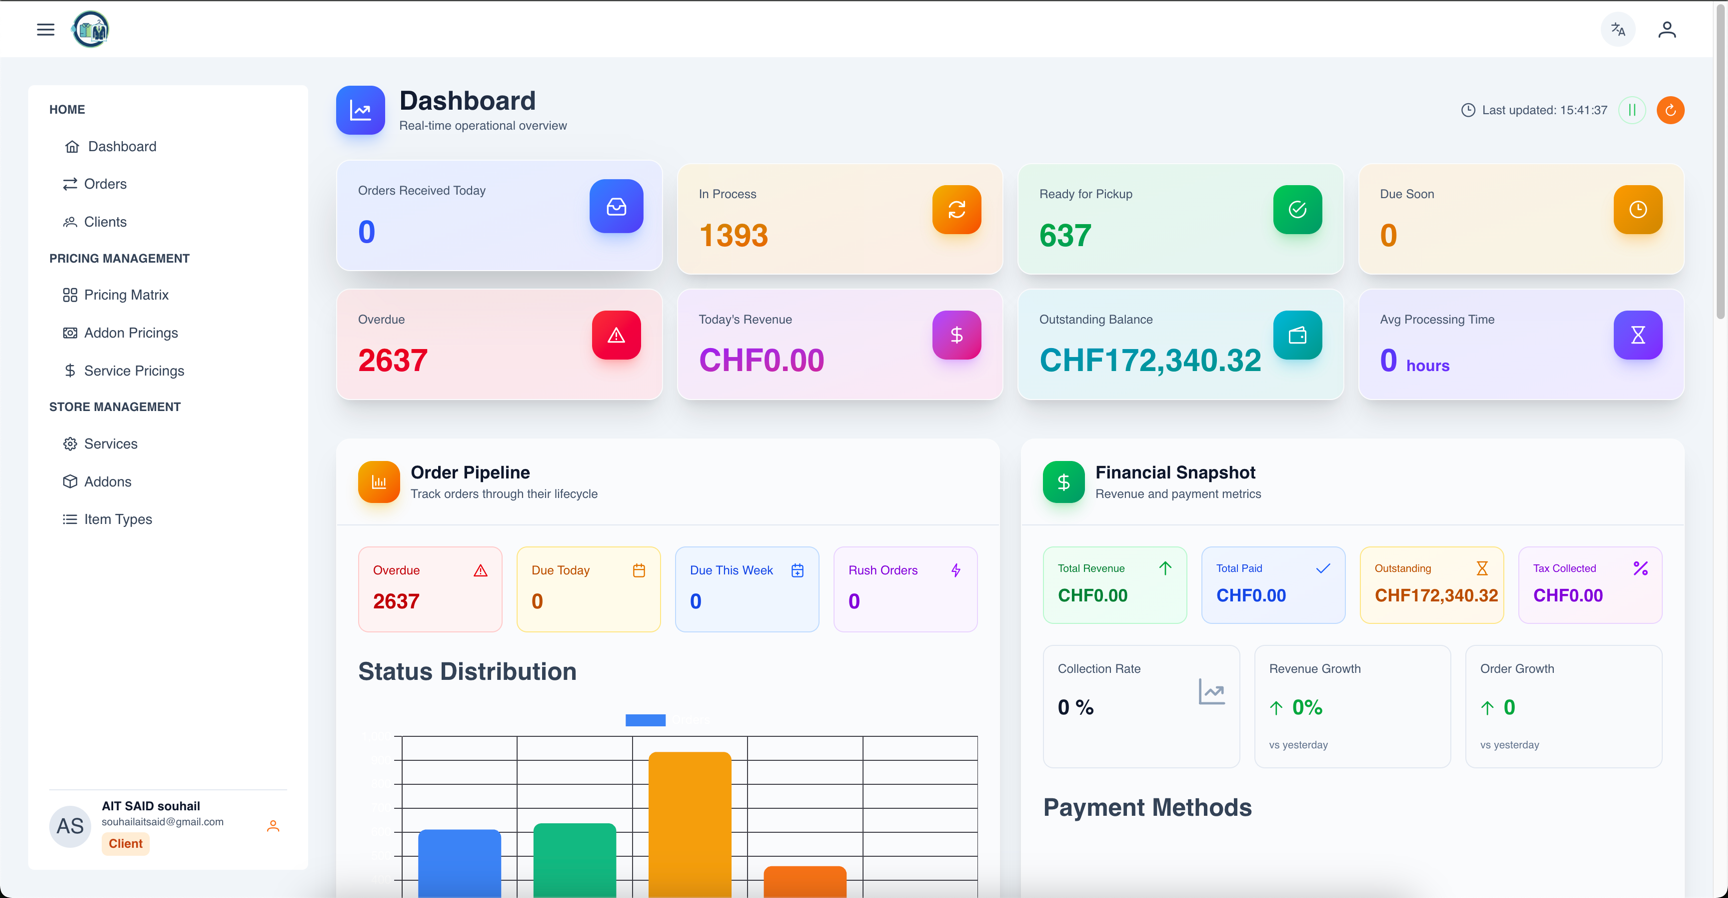This screenshot has height=898, width=1728.
Task: Click the Avg Processing Time hourglass icon
Action: click(x=1638, y=335)
